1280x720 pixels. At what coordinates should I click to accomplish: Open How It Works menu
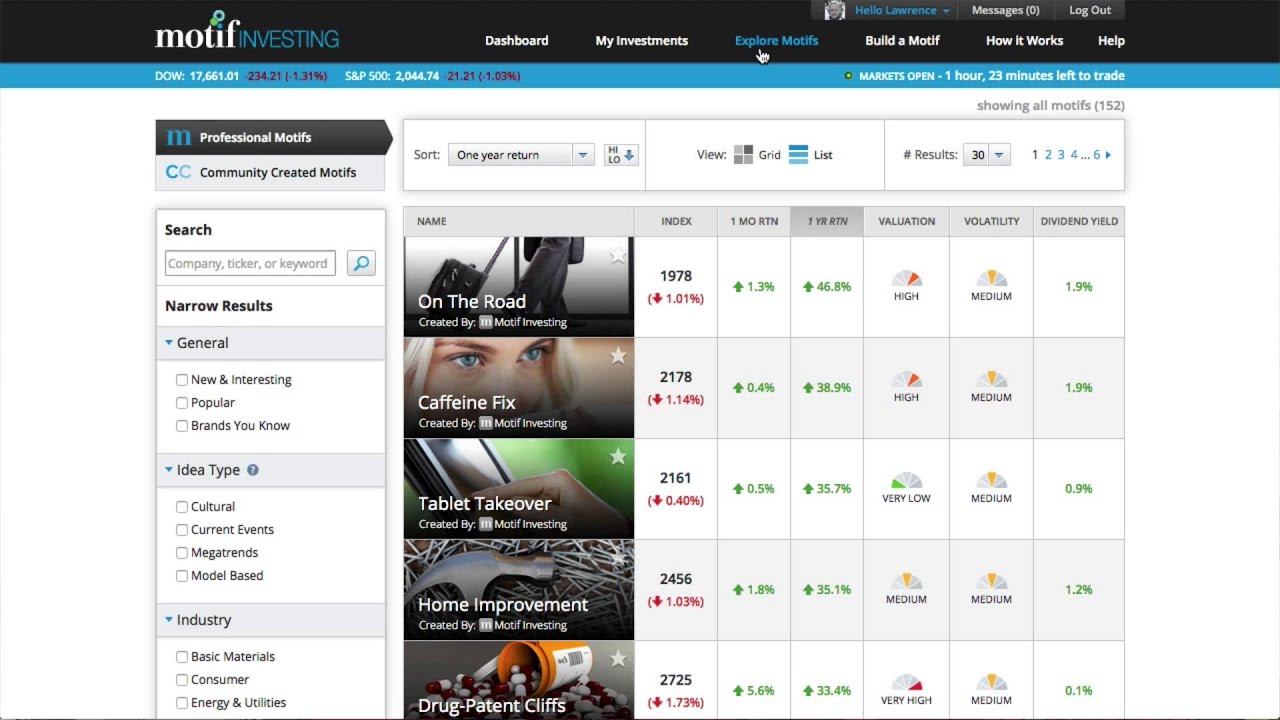click(x=1025, y=41)
